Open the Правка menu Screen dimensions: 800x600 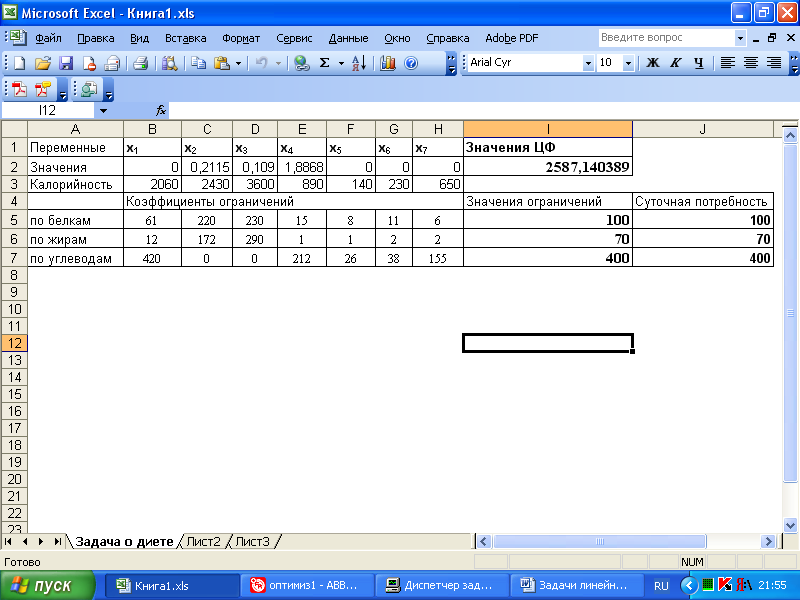point(95,38)
